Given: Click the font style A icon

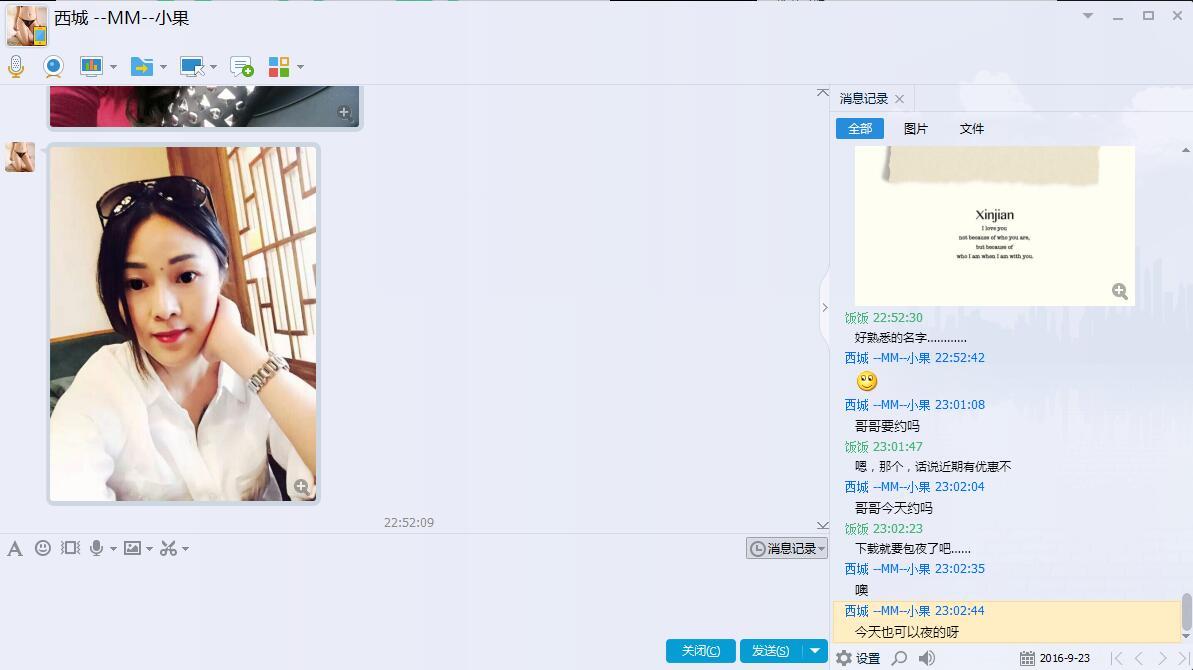Looking at the screenshot, I should coord(14,548).
